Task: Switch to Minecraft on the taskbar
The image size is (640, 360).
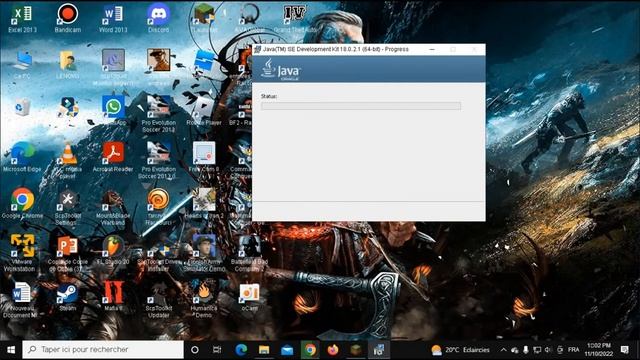Action: point(356,350)
